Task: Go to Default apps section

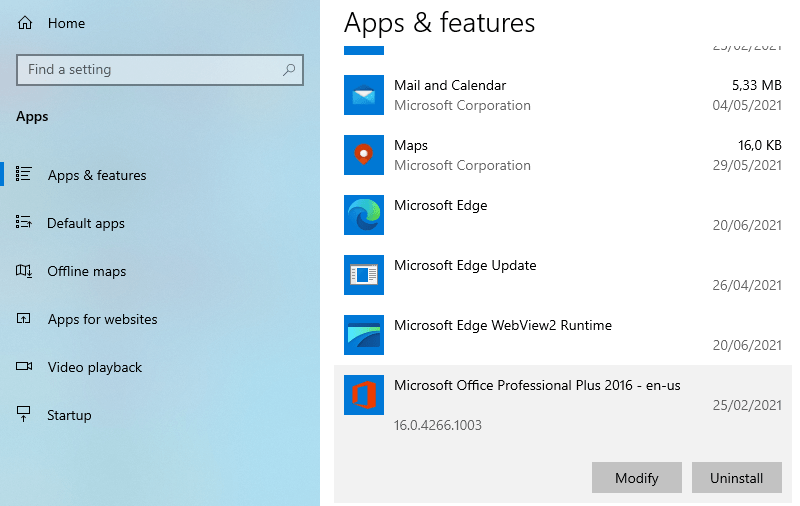Action: click(x=86, y=223)
